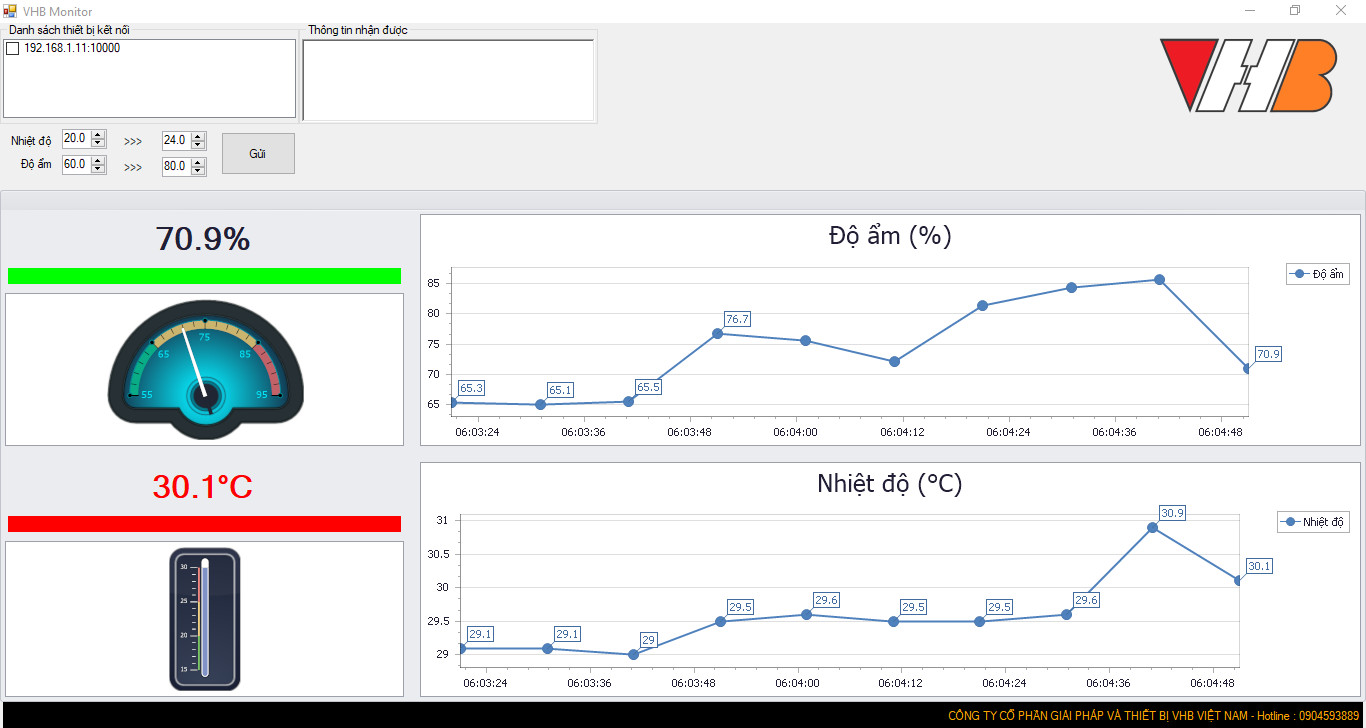This screenshot has height=728, width=1366.
Task: Focus the Độ ẩm 80.0 value field
Action: [x=176, y=166]
